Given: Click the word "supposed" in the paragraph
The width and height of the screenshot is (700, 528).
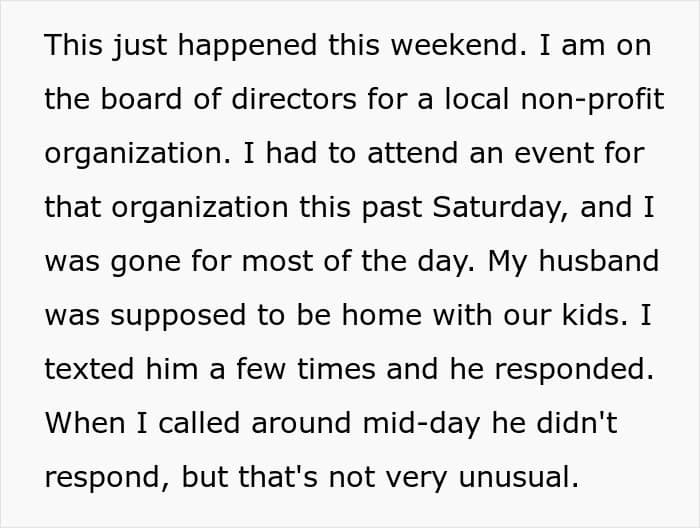Looking at the screenshot, I should point(178,317).
